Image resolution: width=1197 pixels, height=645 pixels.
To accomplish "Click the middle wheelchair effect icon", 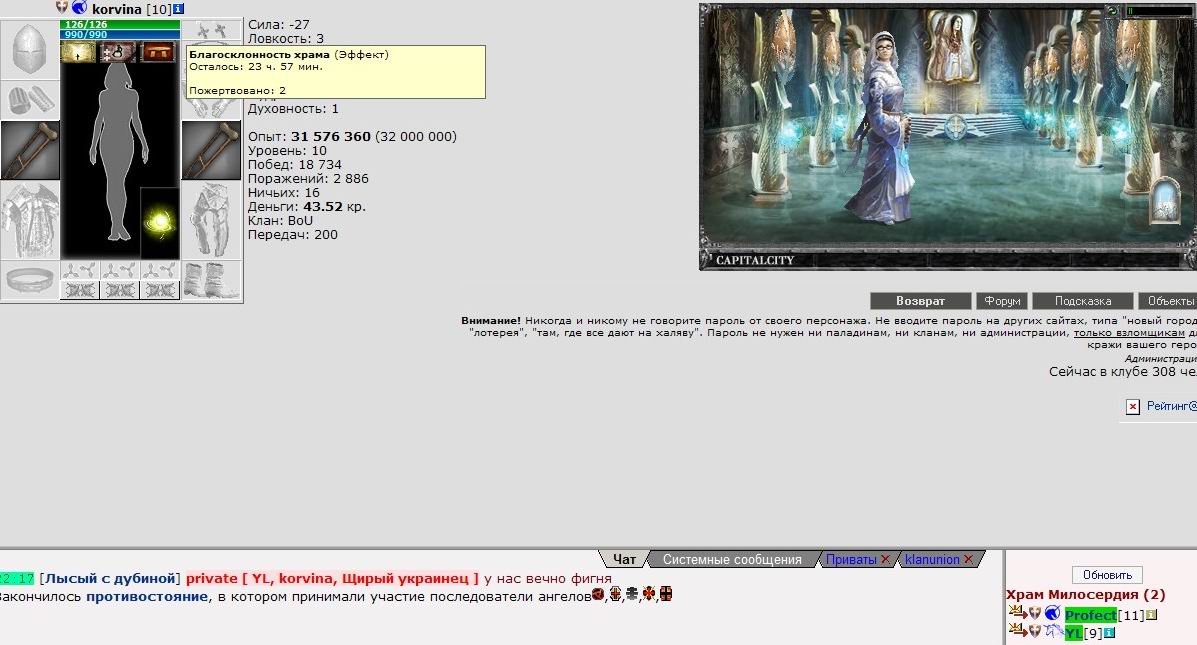I will pyautogui.click(x=118, y=52).
